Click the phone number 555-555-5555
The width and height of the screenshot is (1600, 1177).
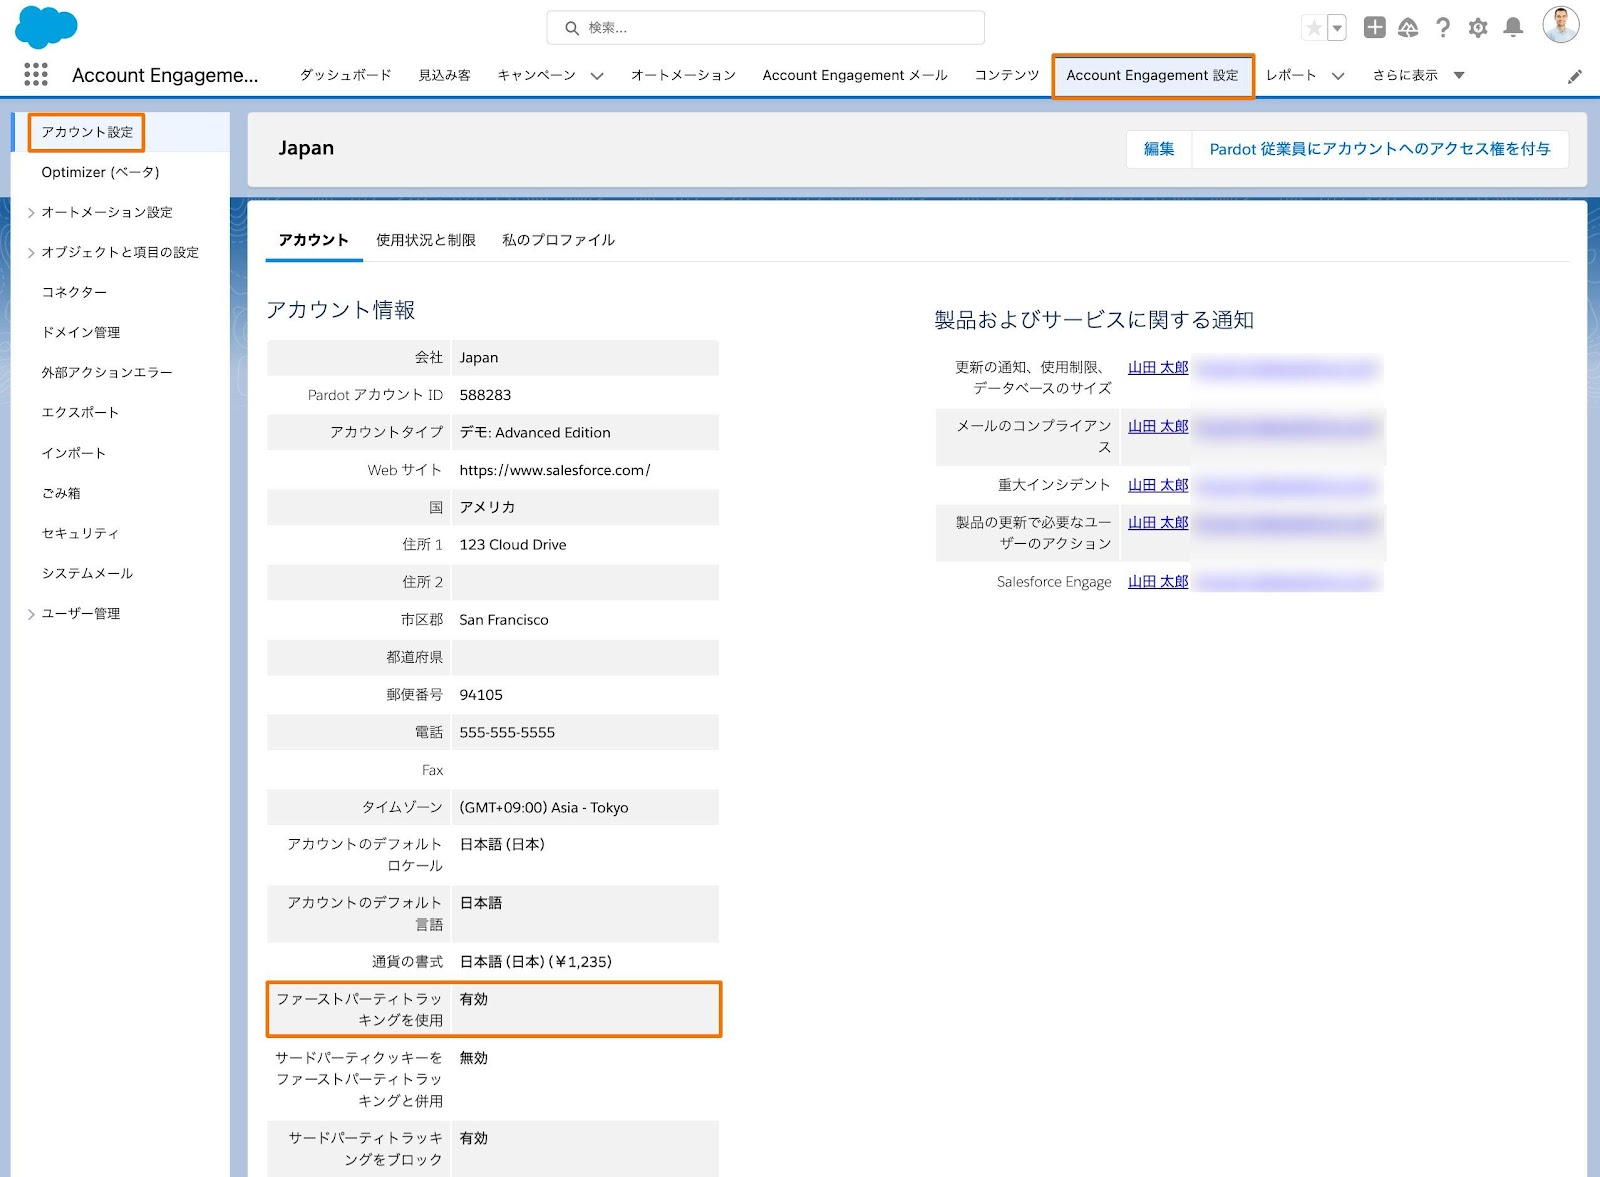pos(507,733)
